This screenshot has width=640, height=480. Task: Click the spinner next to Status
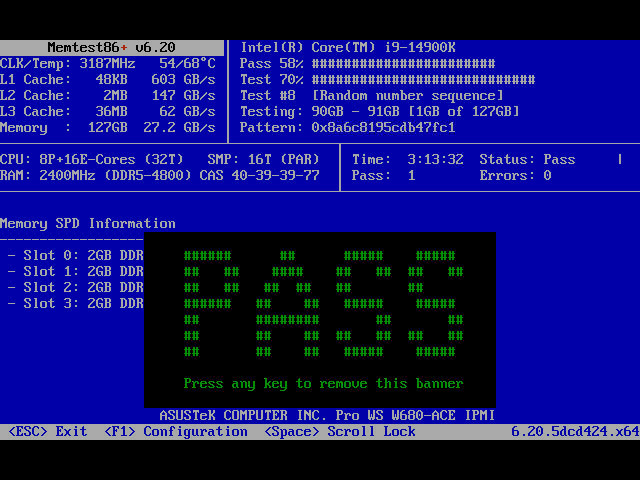point(620,159)
